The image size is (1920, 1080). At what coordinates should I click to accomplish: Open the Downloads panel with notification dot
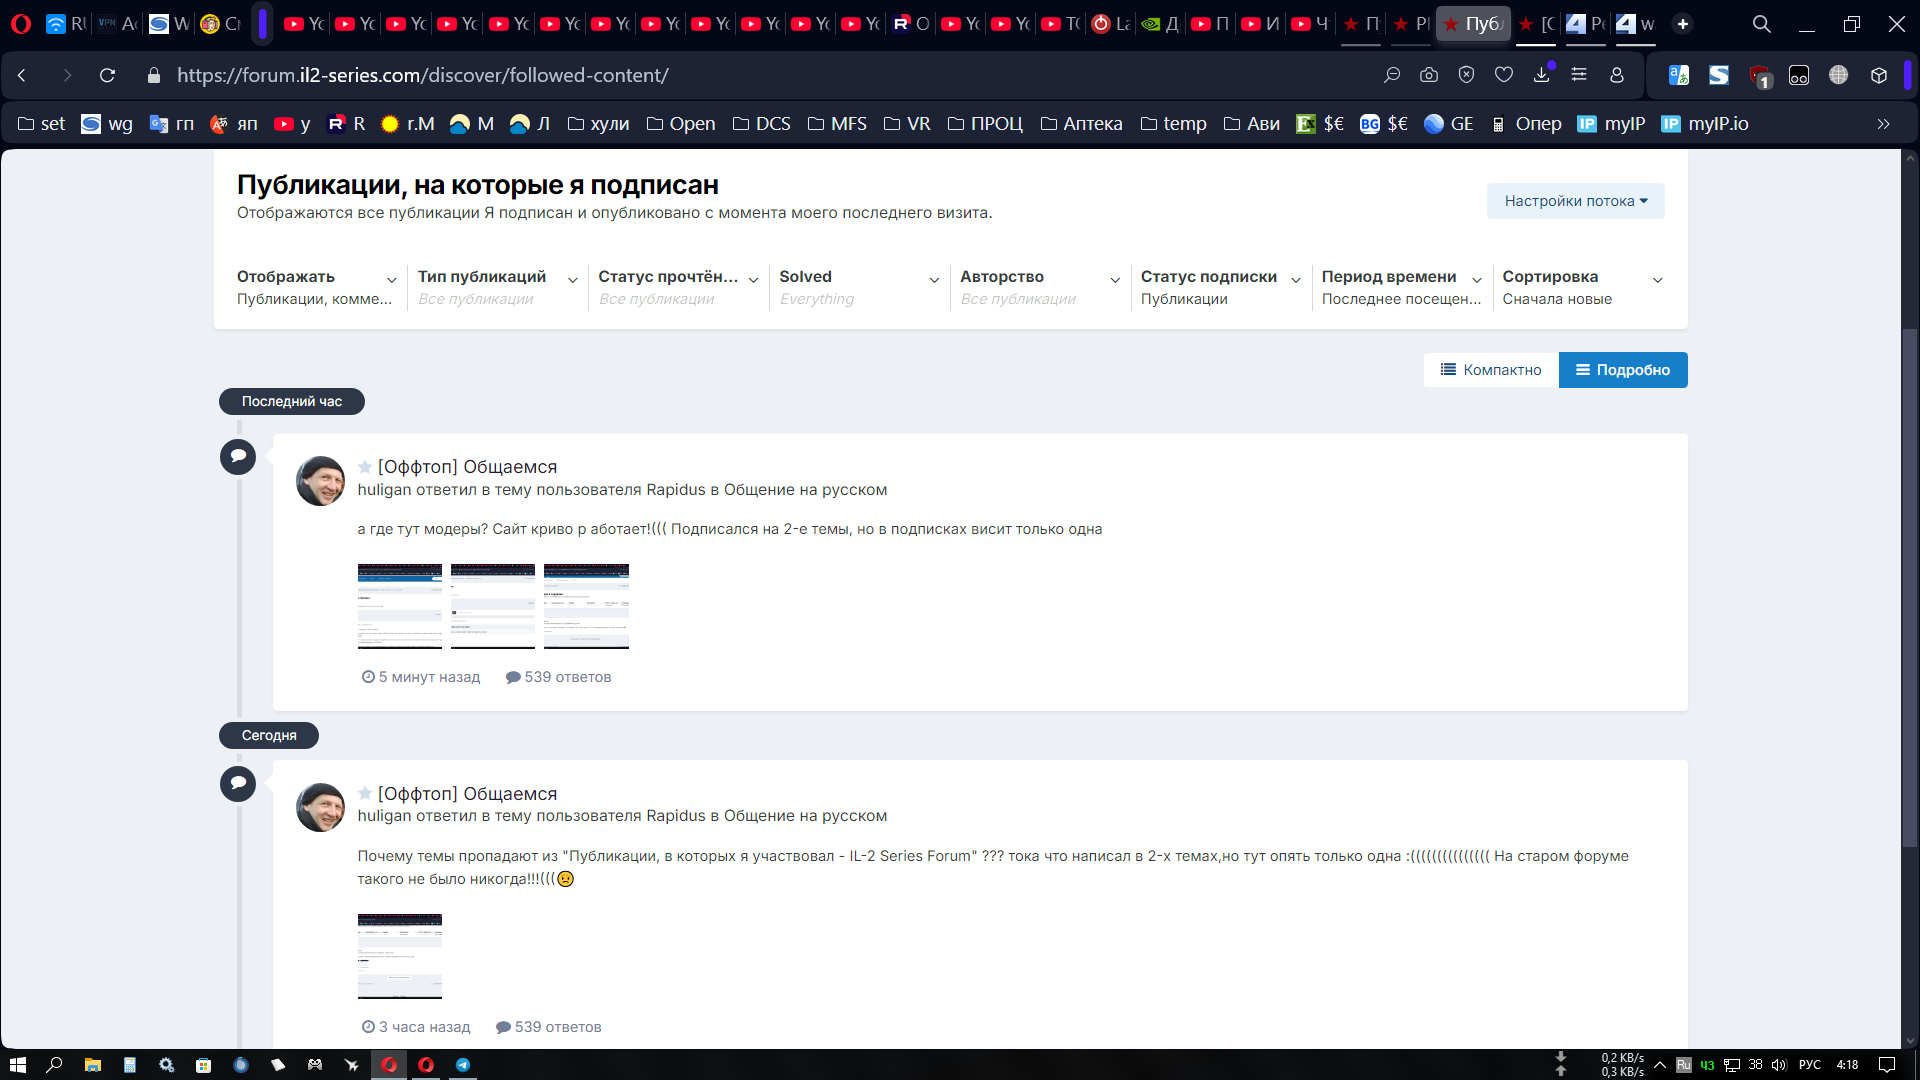click(1541, 75)
